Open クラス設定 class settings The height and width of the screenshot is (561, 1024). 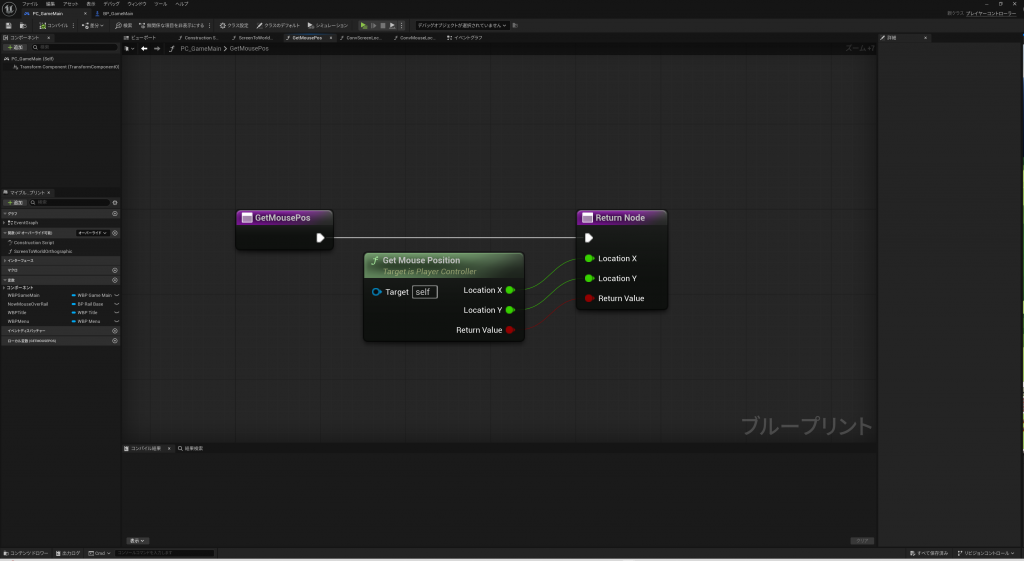coord(234,25)
